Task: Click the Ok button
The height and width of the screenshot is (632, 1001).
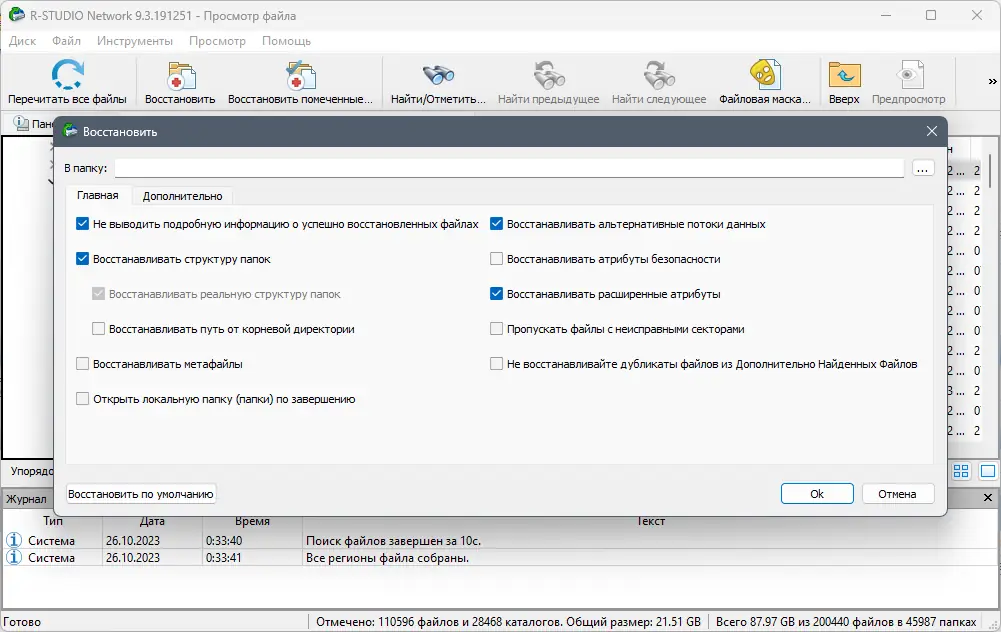Action: (817, 493)
